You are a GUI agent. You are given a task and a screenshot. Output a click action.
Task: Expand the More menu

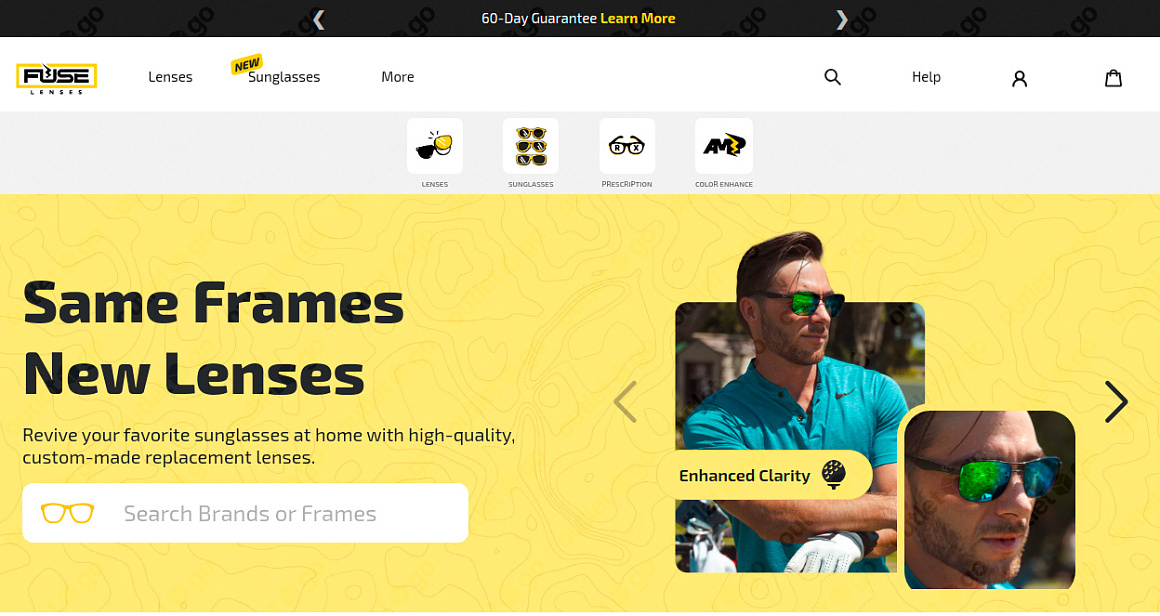[x=397, y=77]
